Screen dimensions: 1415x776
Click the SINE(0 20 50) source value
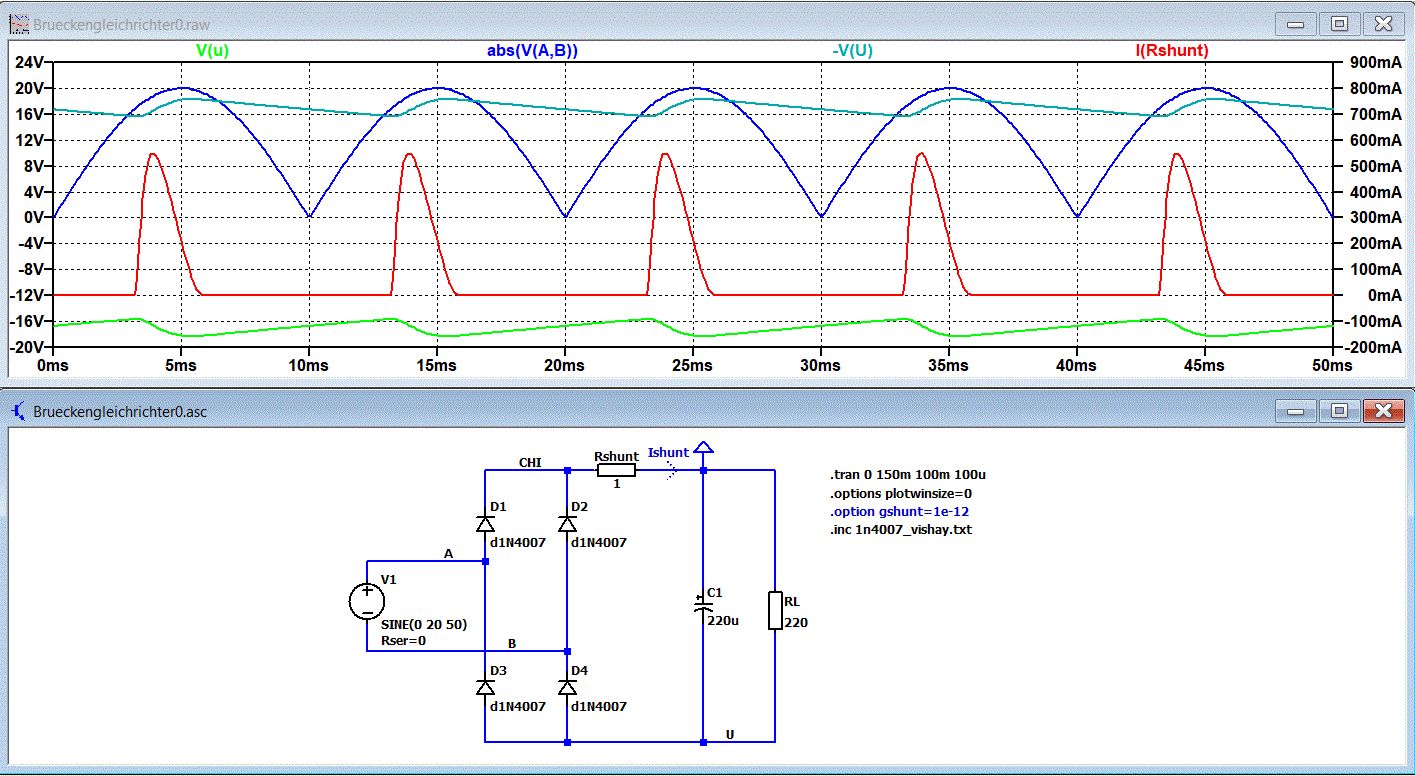(x=424, y=624)
